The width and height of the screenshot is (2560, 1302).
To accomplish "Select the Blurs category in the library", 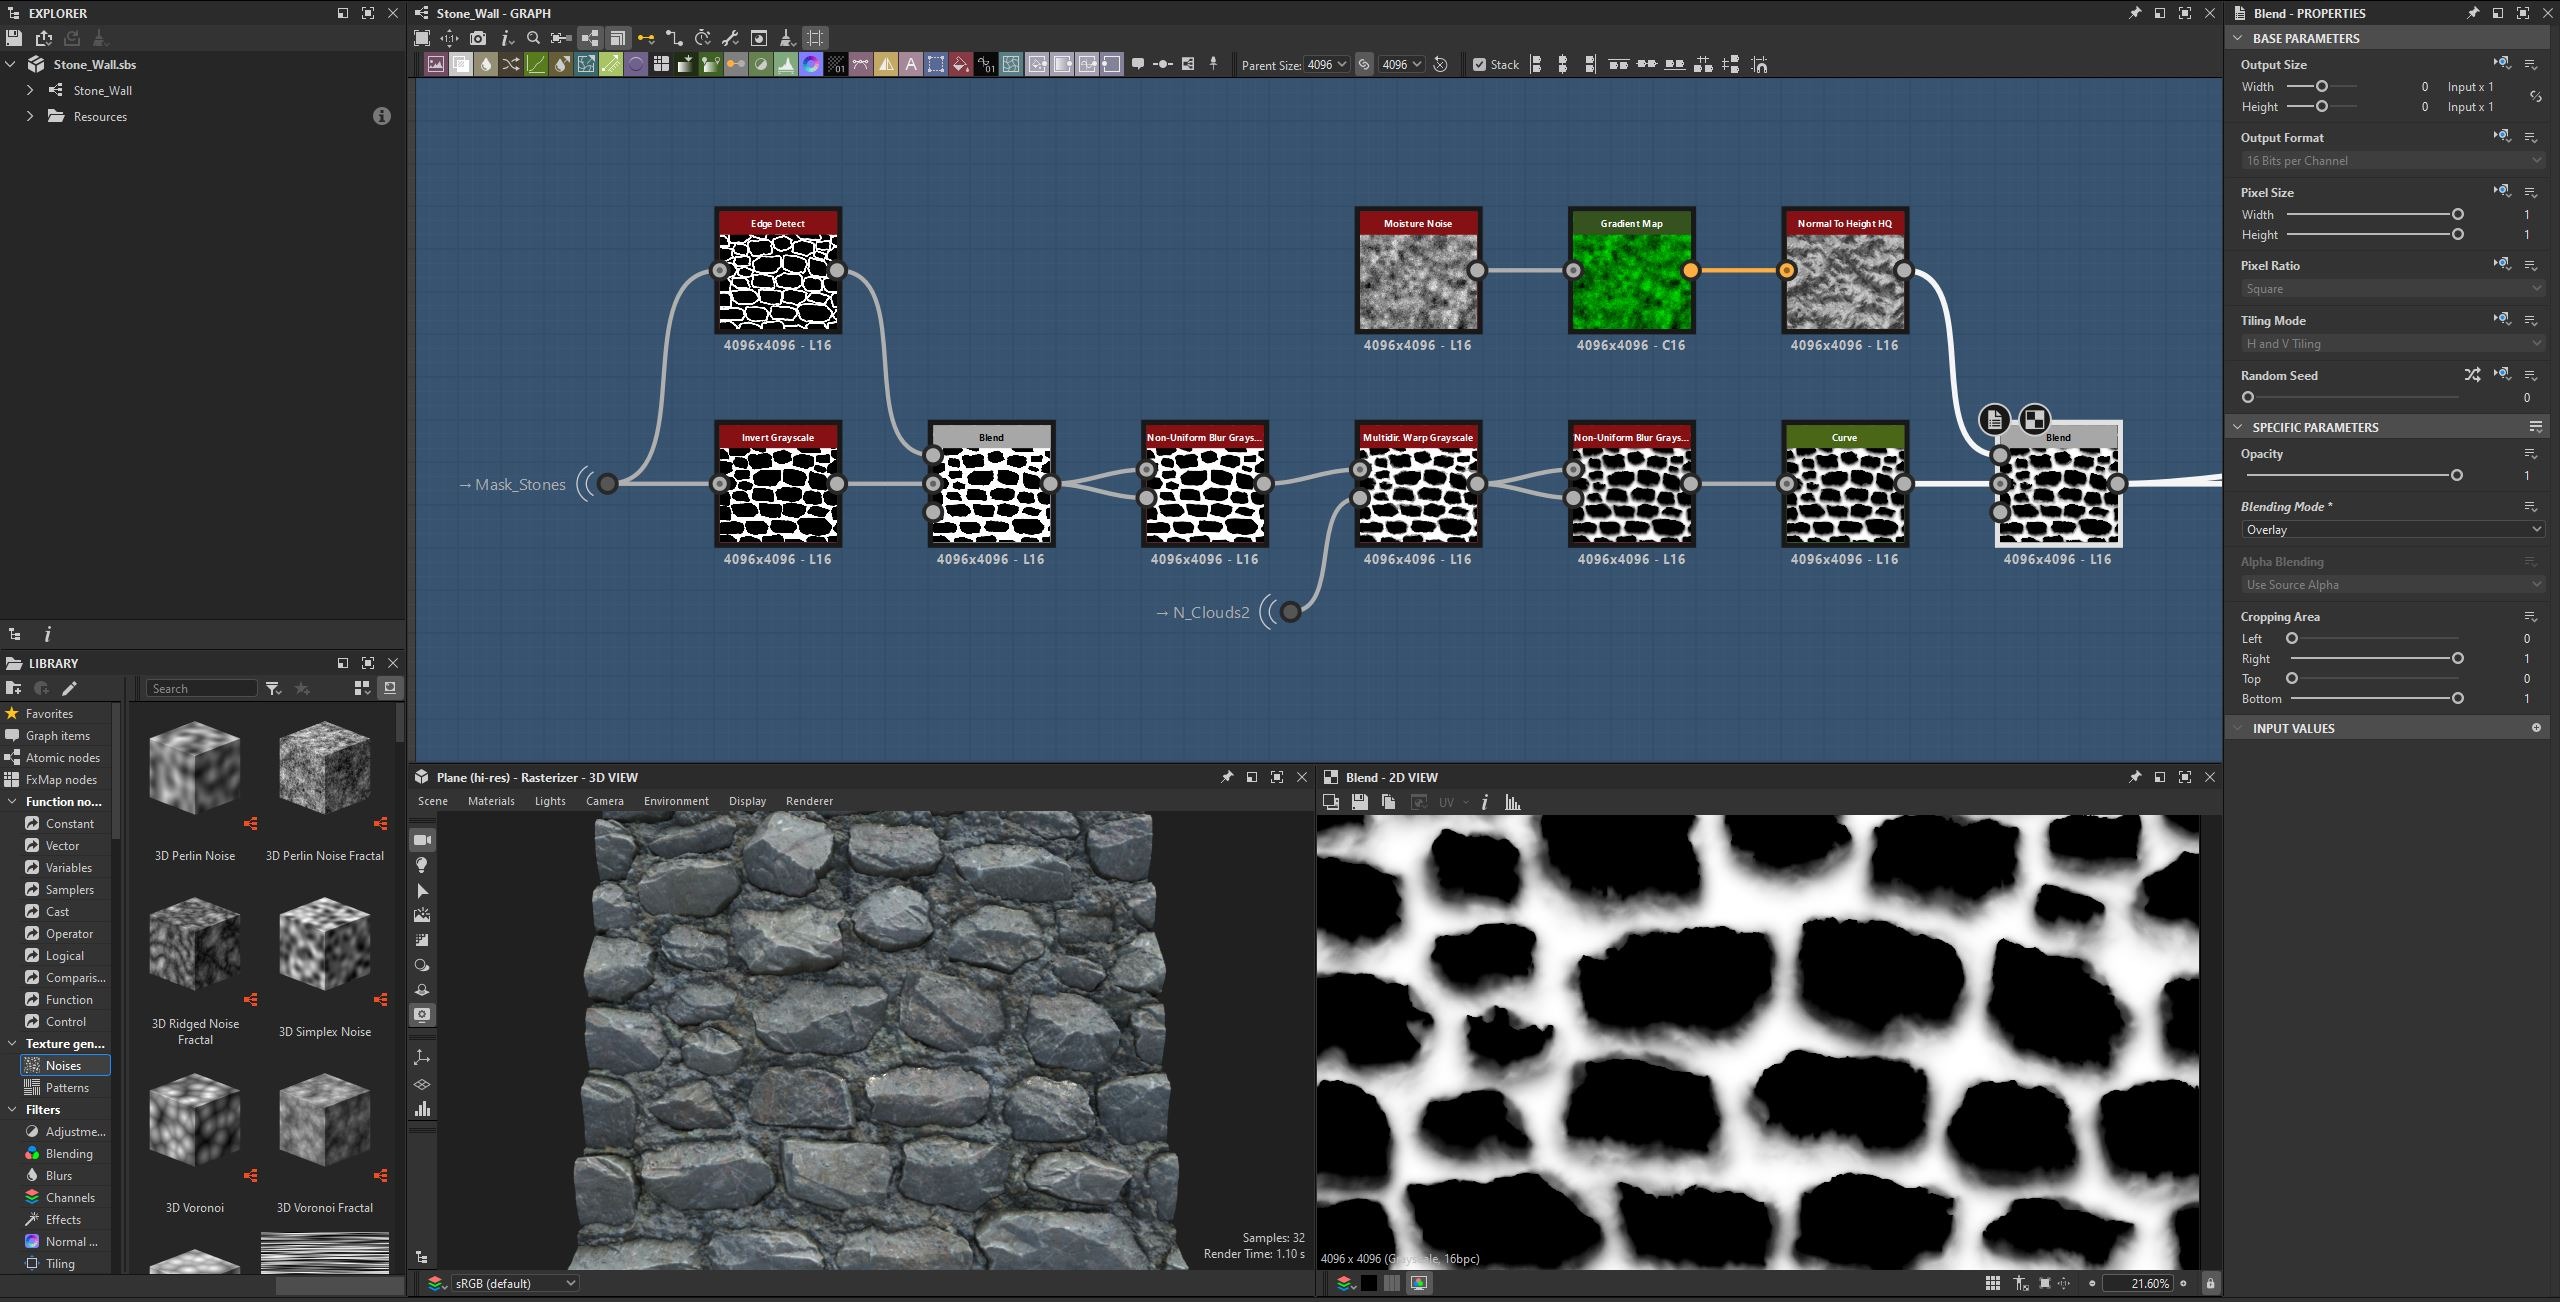I will [x=58, y=1175].
